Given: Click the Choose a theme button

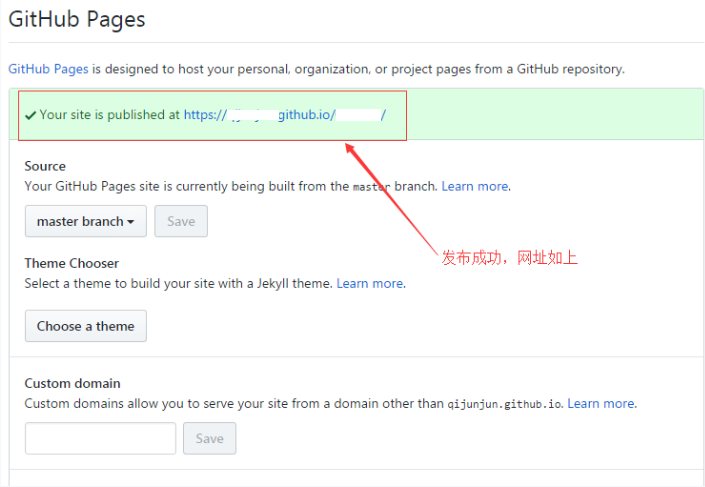Looking at the screenshot, I should point(86,326).
